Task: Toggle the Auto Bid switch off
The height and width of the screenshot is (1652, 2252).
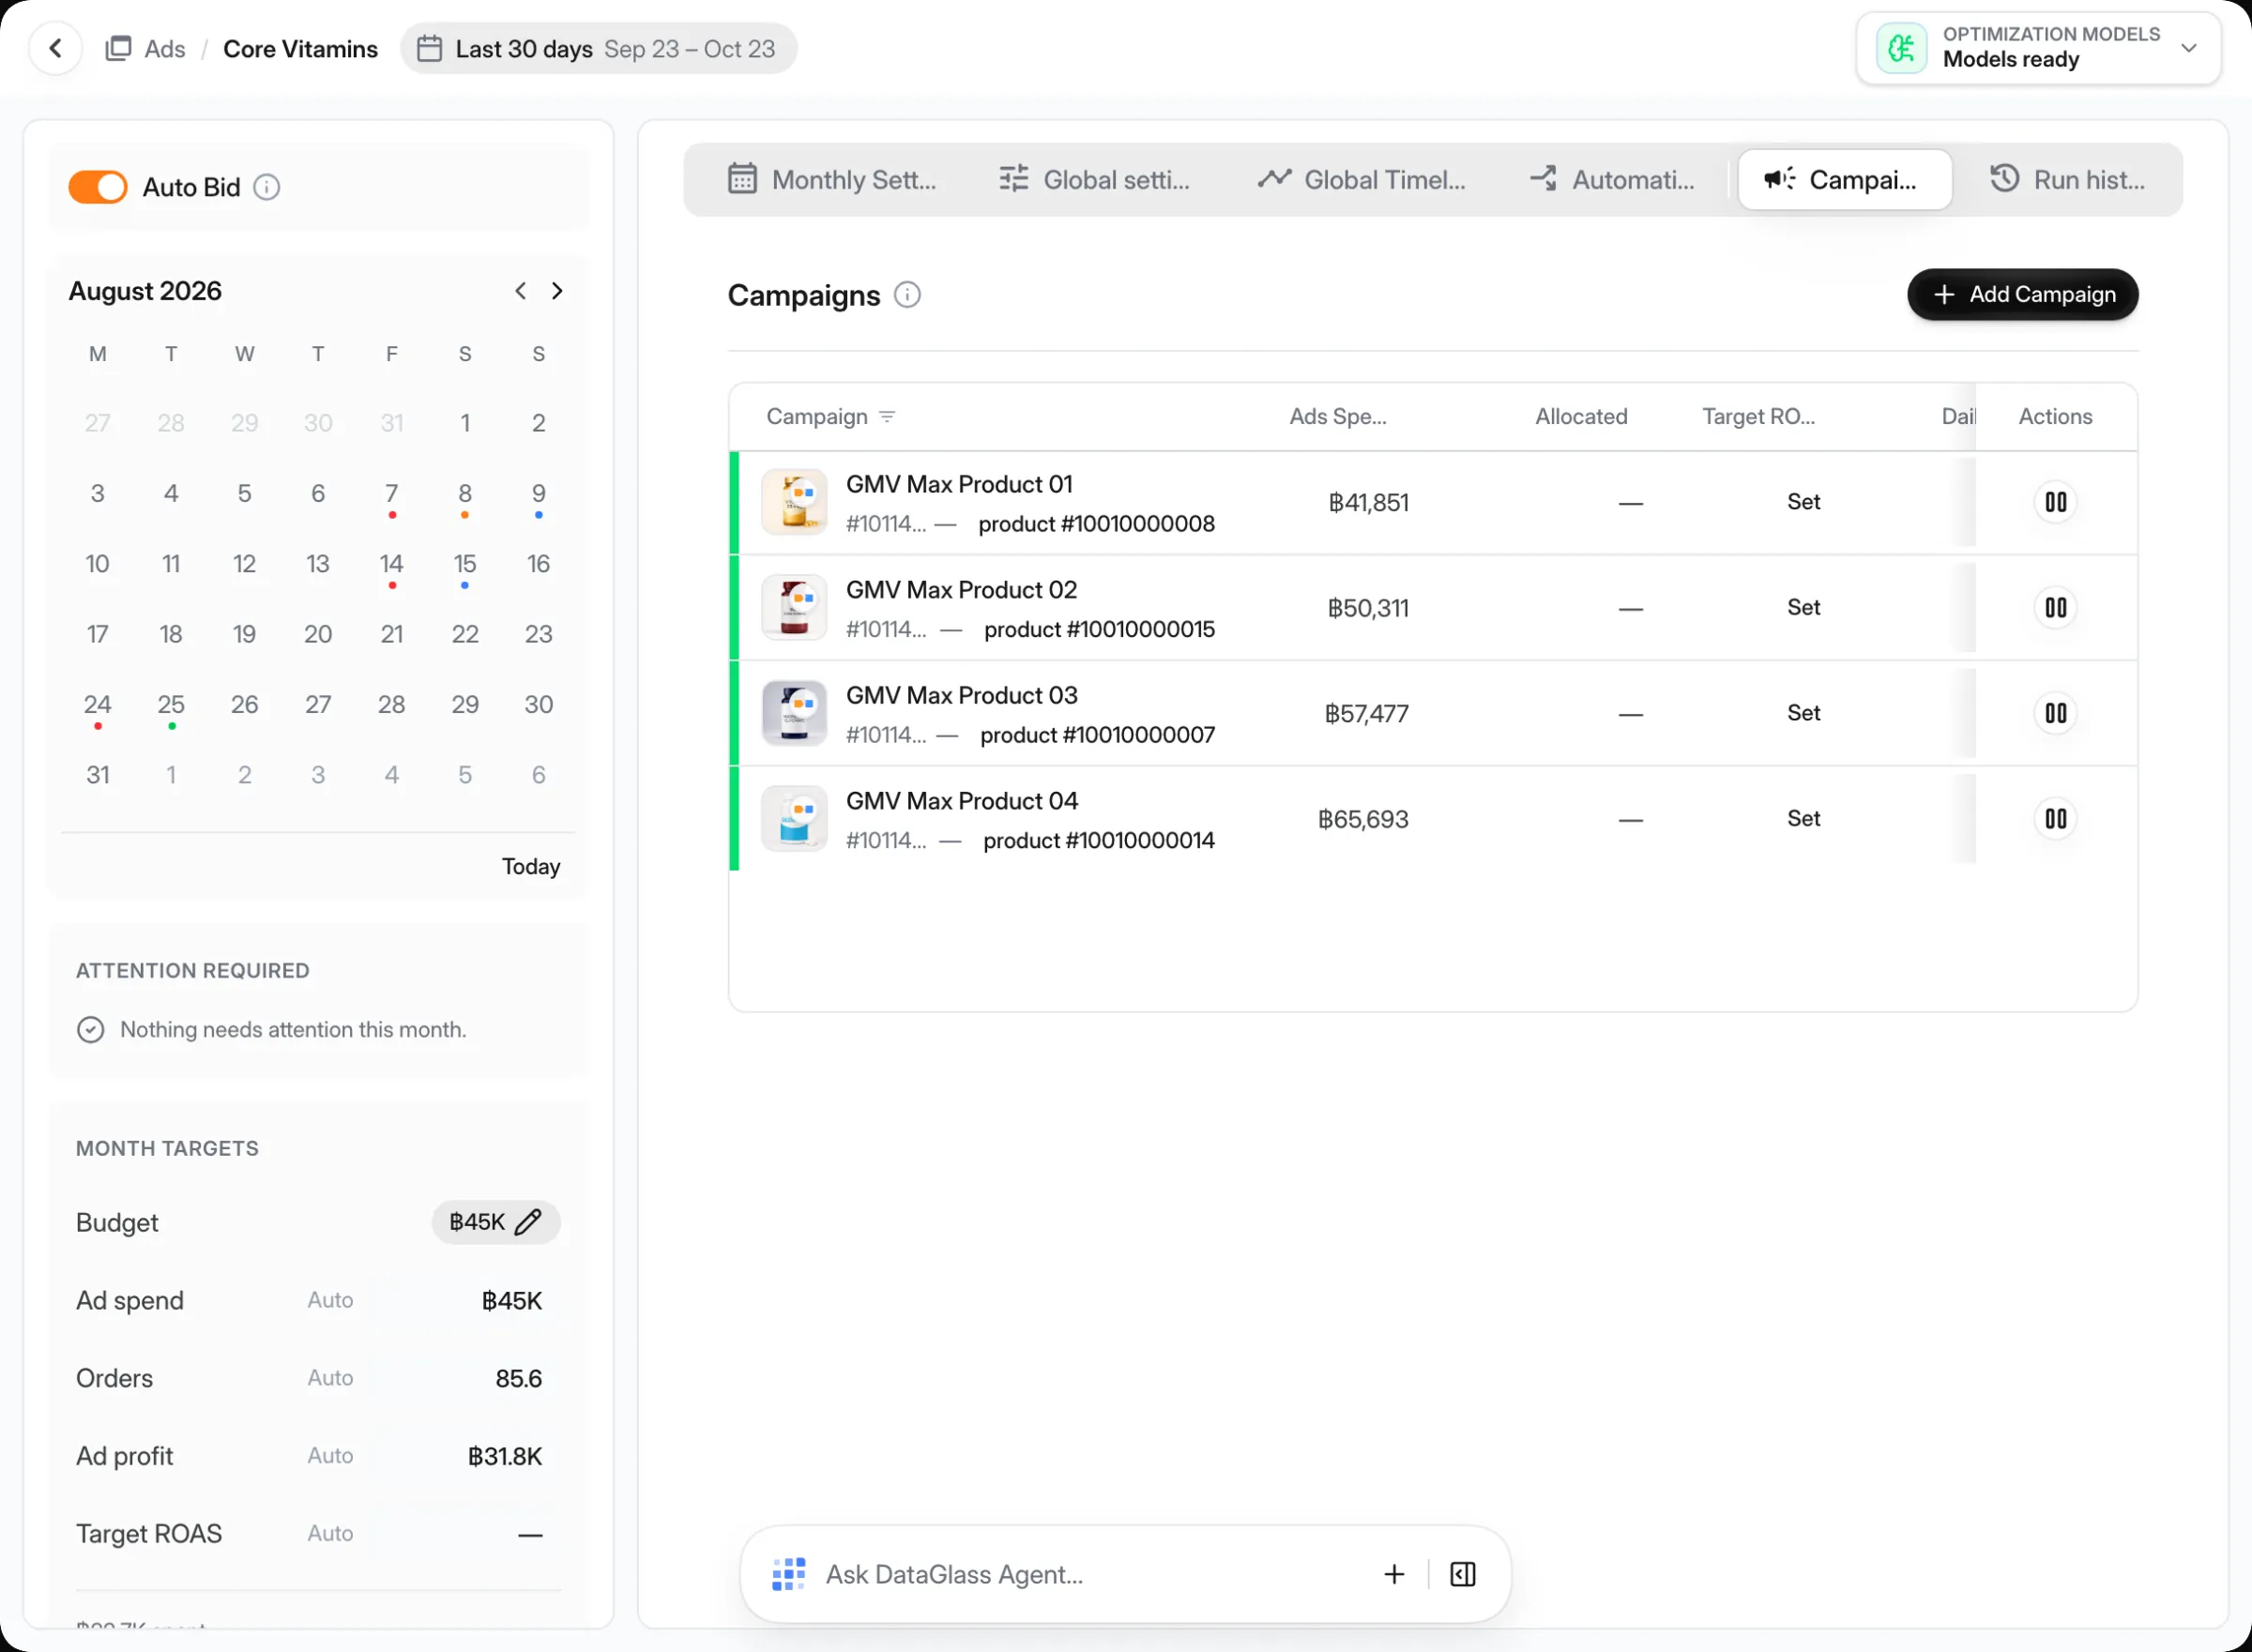Action: click(x=97, y=187)
